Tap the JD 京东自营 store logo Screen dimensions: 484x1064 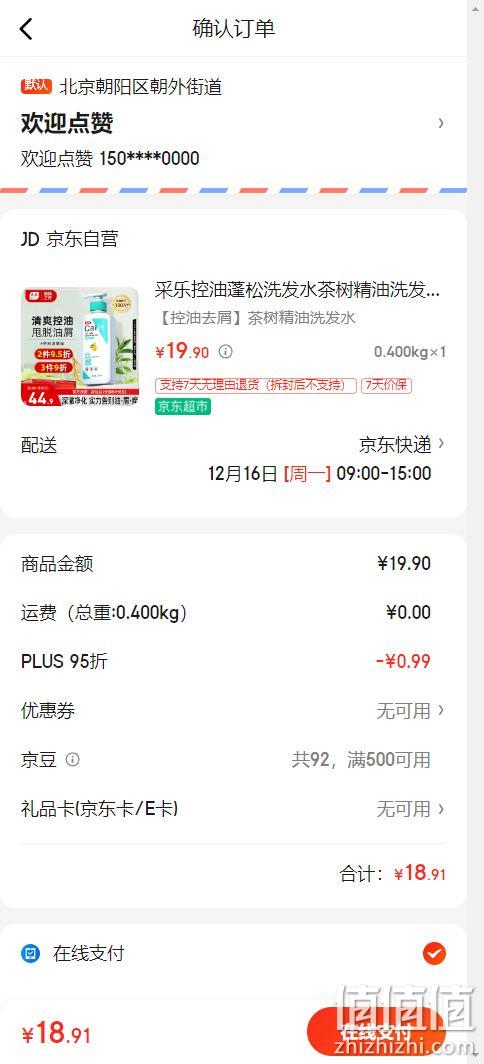point(30,239)
